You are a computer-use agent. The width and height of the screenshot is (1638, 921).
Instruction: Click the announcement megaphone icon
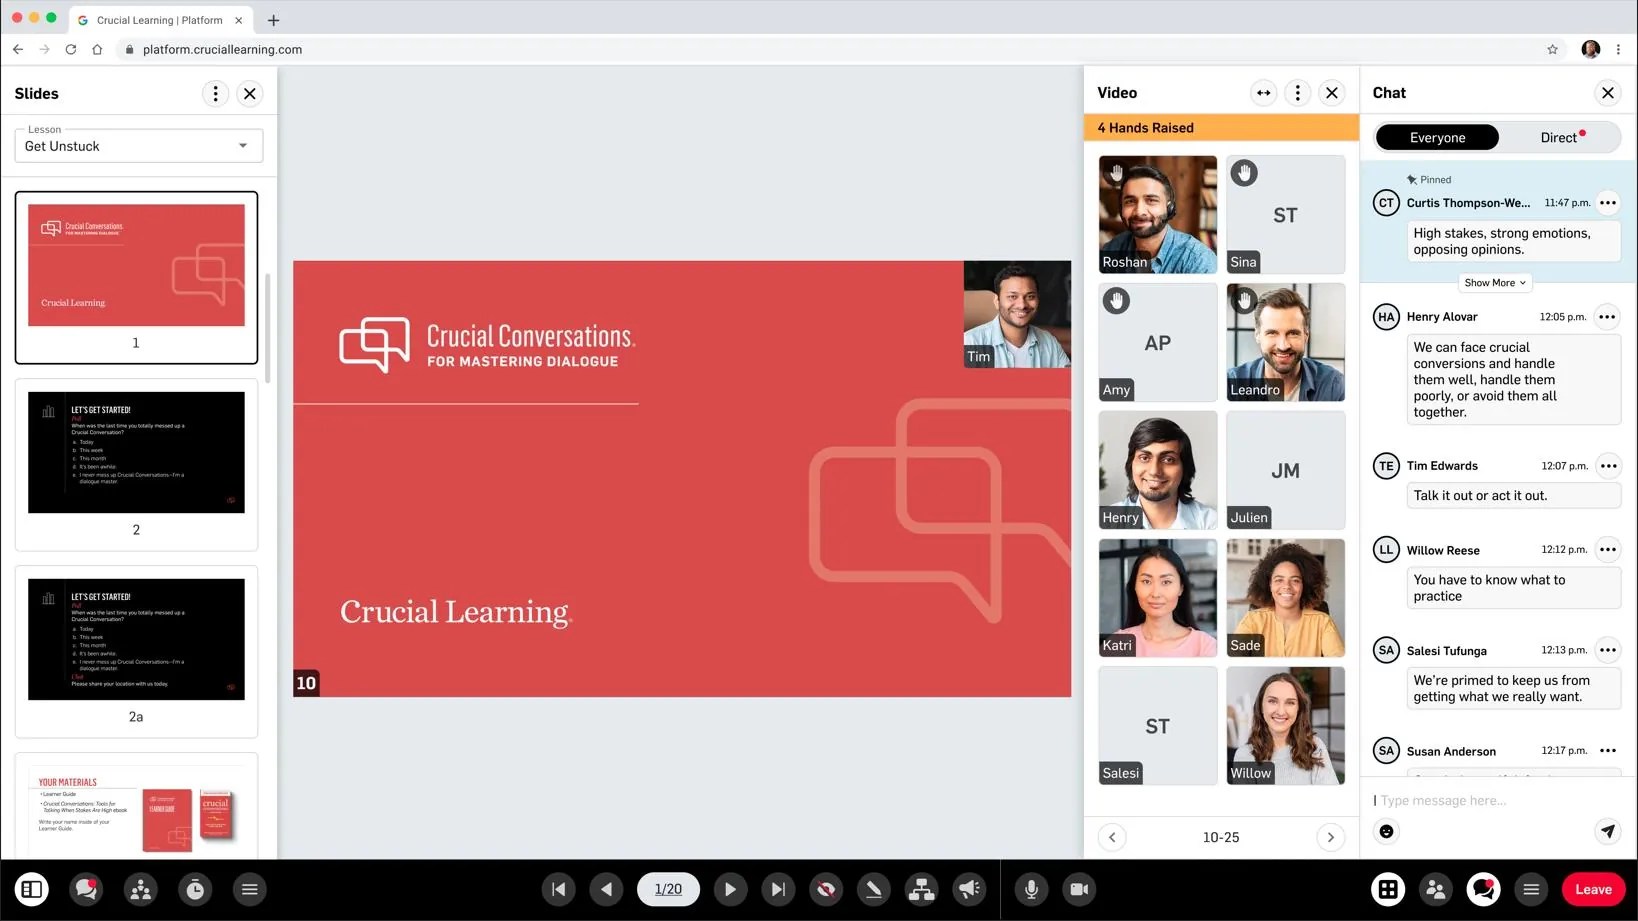coord(969,888)
